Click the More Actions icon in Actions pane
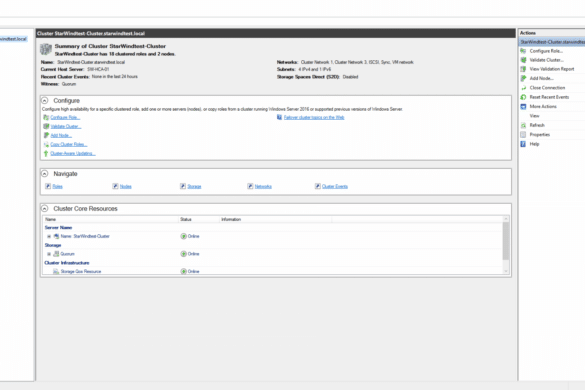Screen dimensions: 585x390 (x=523, y=106)
